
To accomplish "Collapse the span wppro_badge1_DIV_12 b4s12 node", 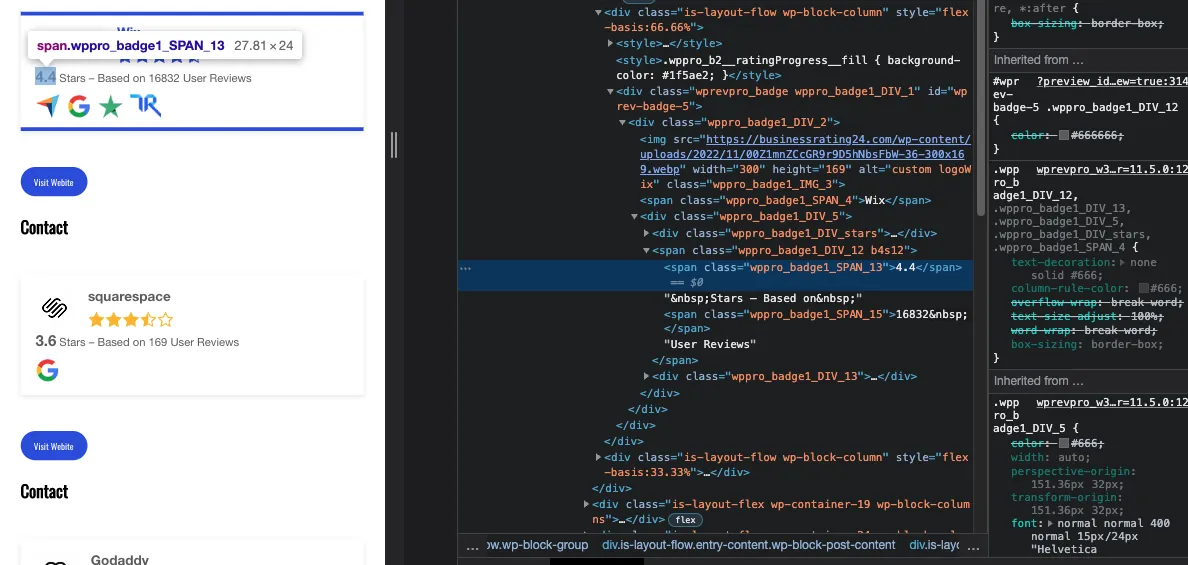I will point(646,250).
